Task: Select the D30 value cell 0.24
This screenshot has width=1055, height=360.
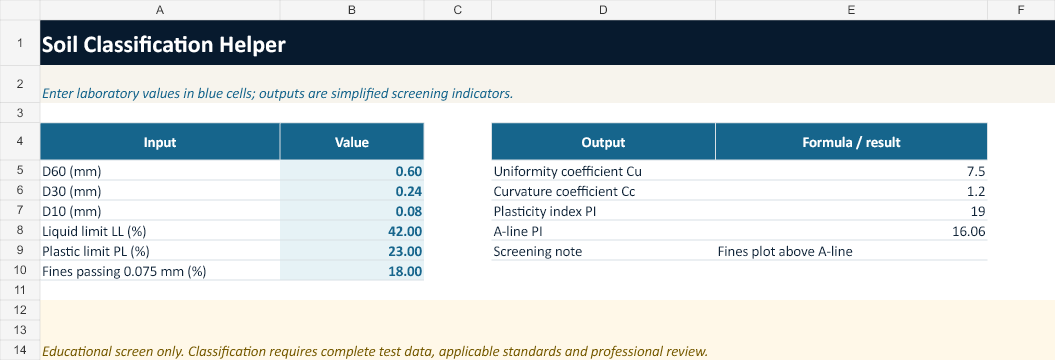Action: (352, 191)
